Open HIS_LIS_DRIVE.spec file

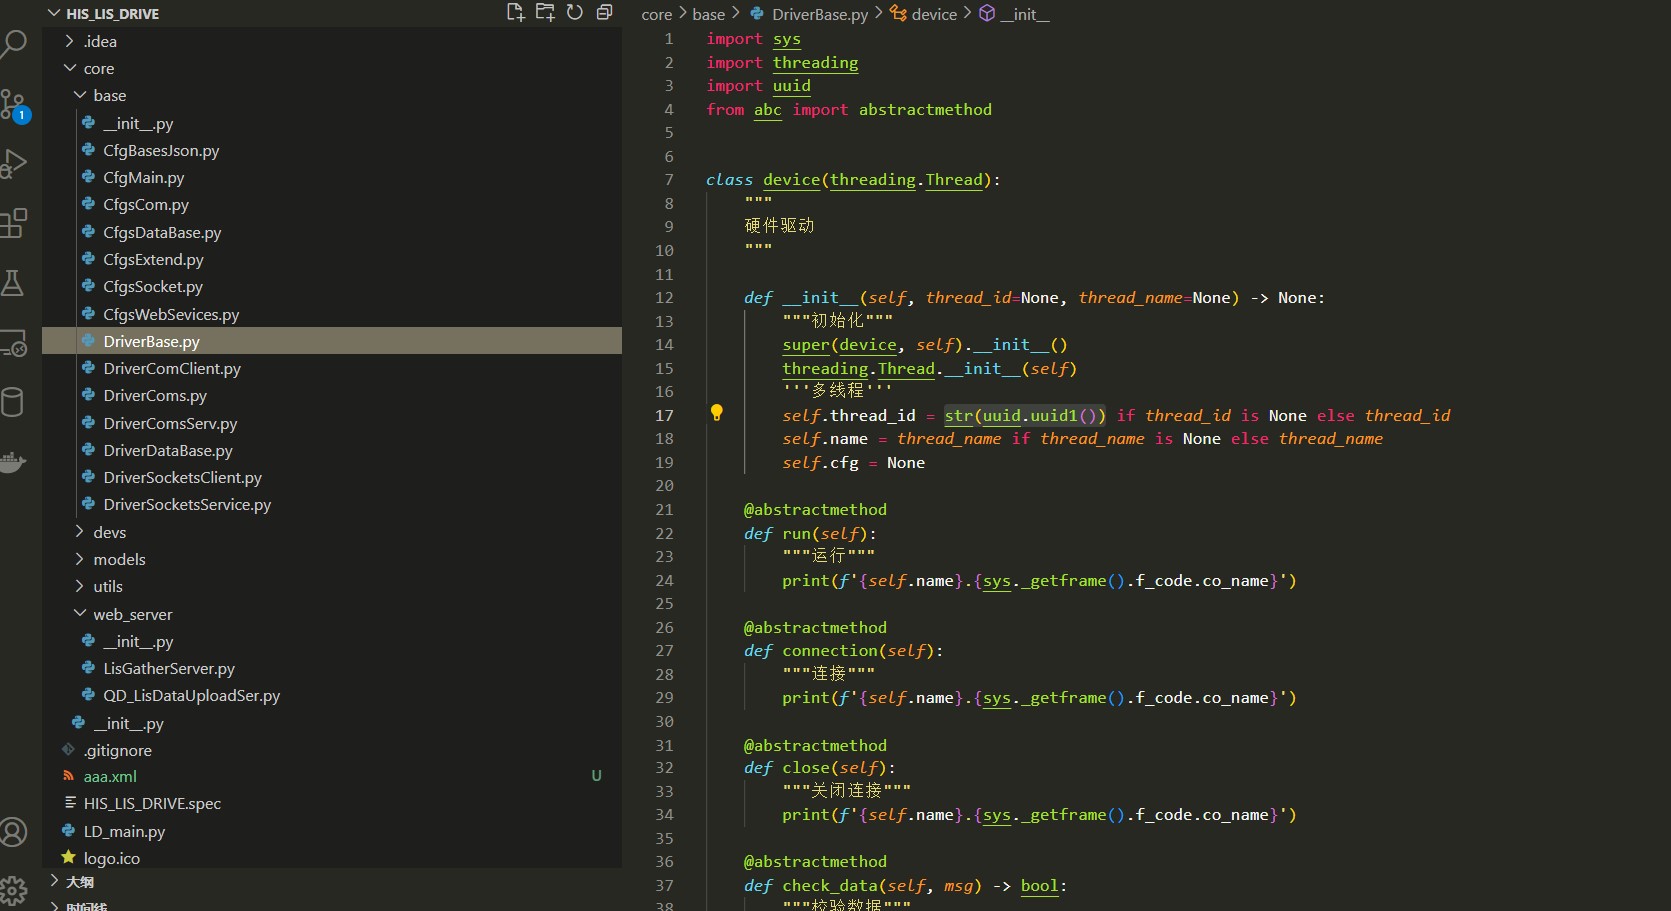152,803
